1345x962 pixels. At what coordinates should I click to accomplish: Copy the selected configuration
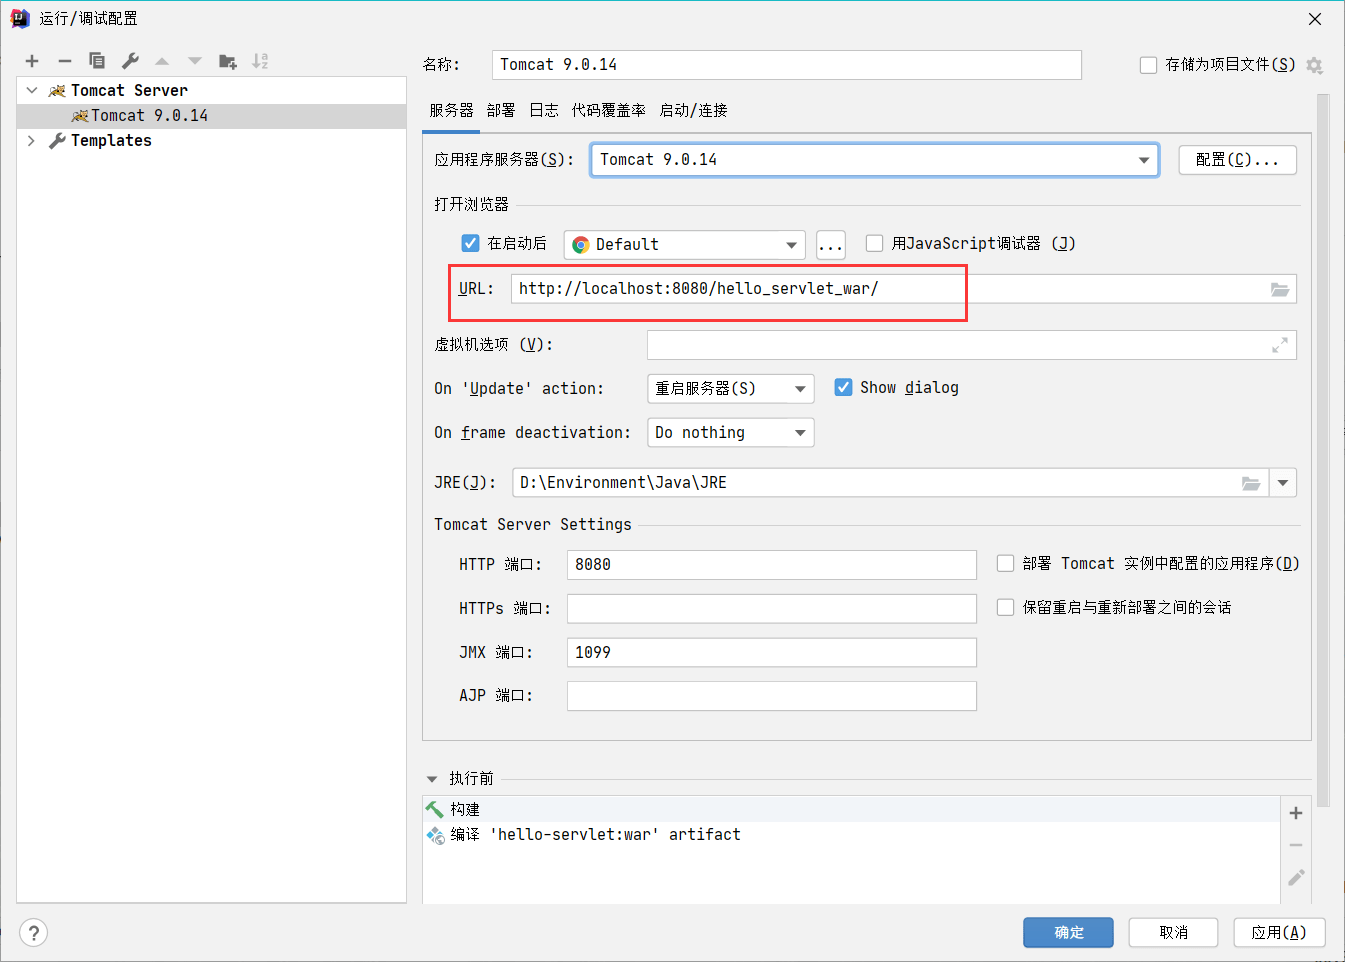97,61
